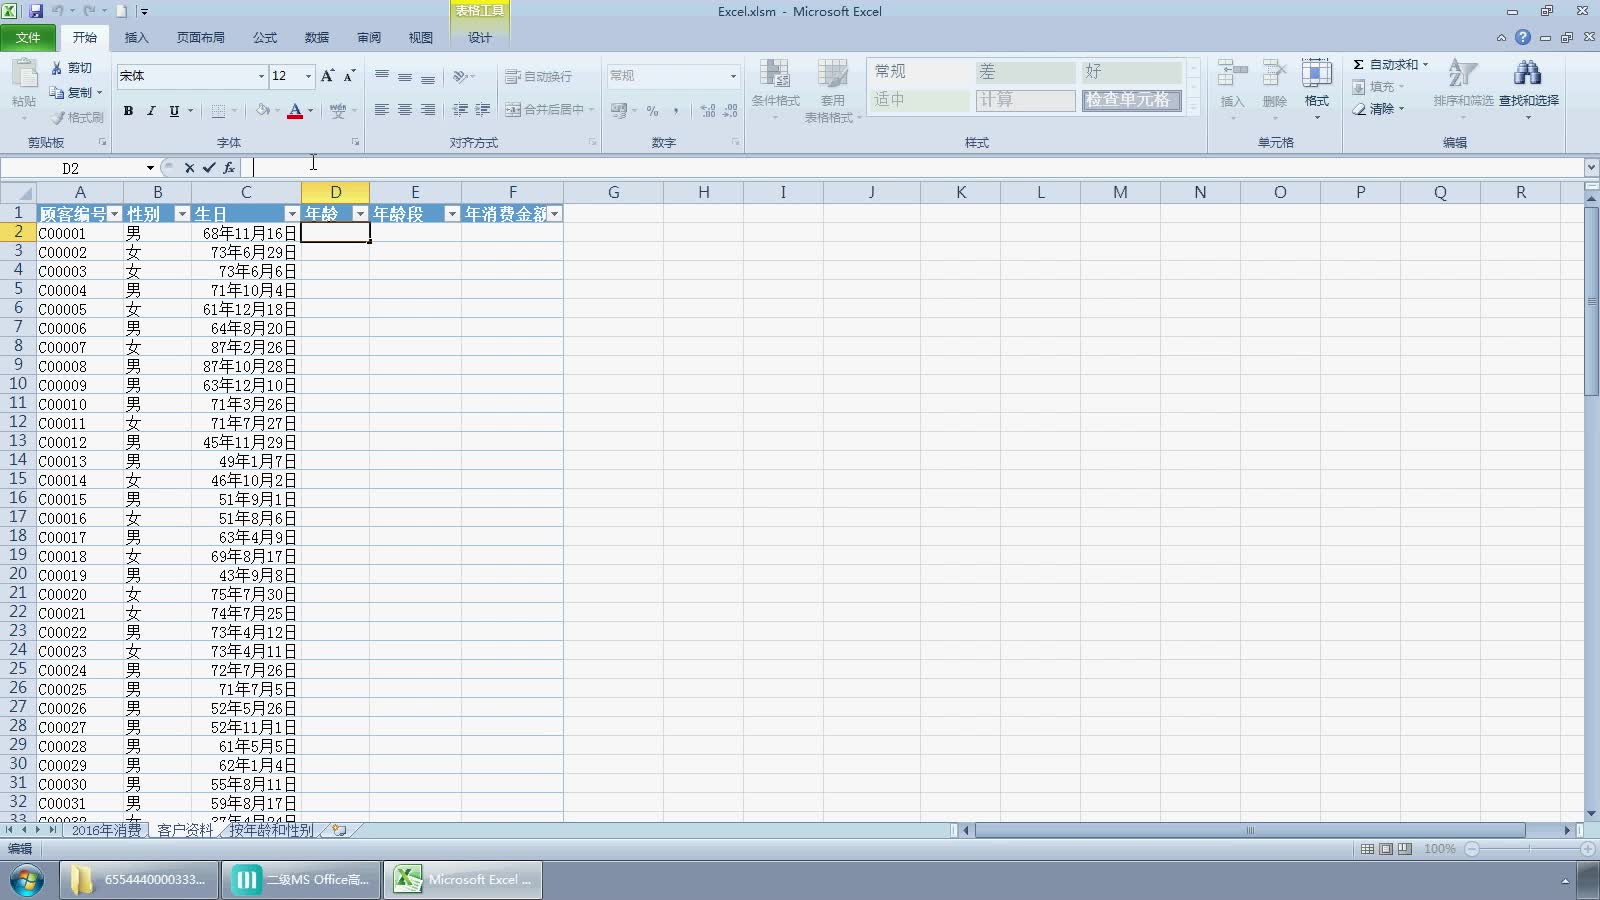This screenshot has width=1600, height=900.
Task: Toggle Italic formatting
Action: (151, 111)
